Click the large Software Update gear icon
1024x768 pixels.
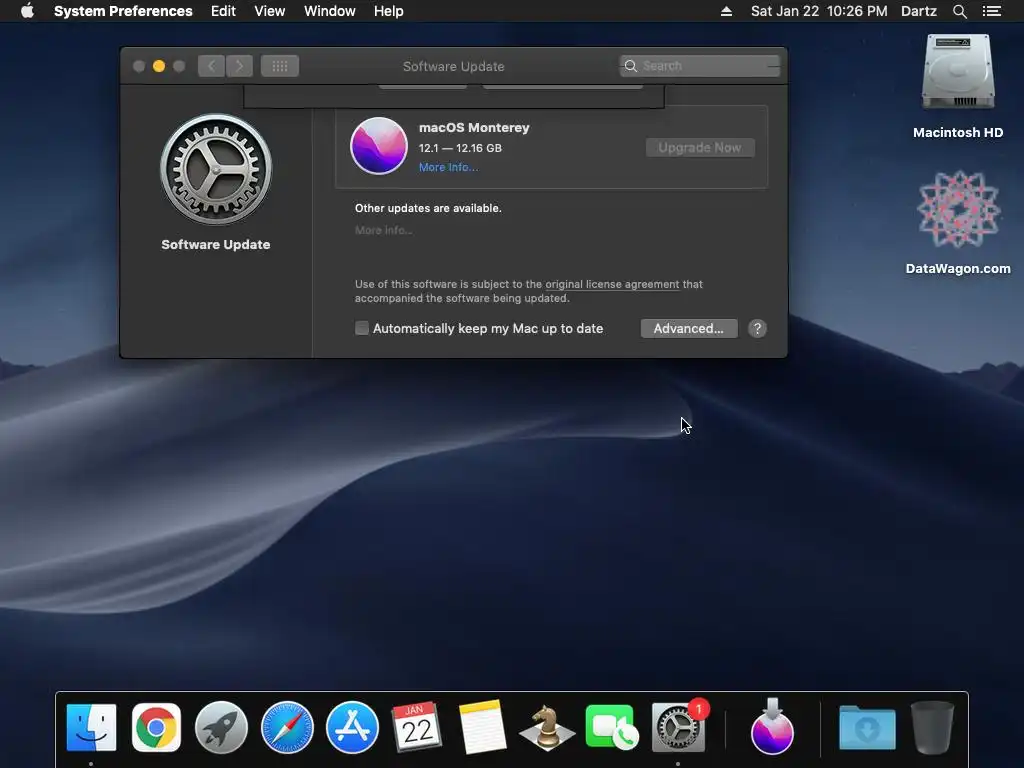216,170
